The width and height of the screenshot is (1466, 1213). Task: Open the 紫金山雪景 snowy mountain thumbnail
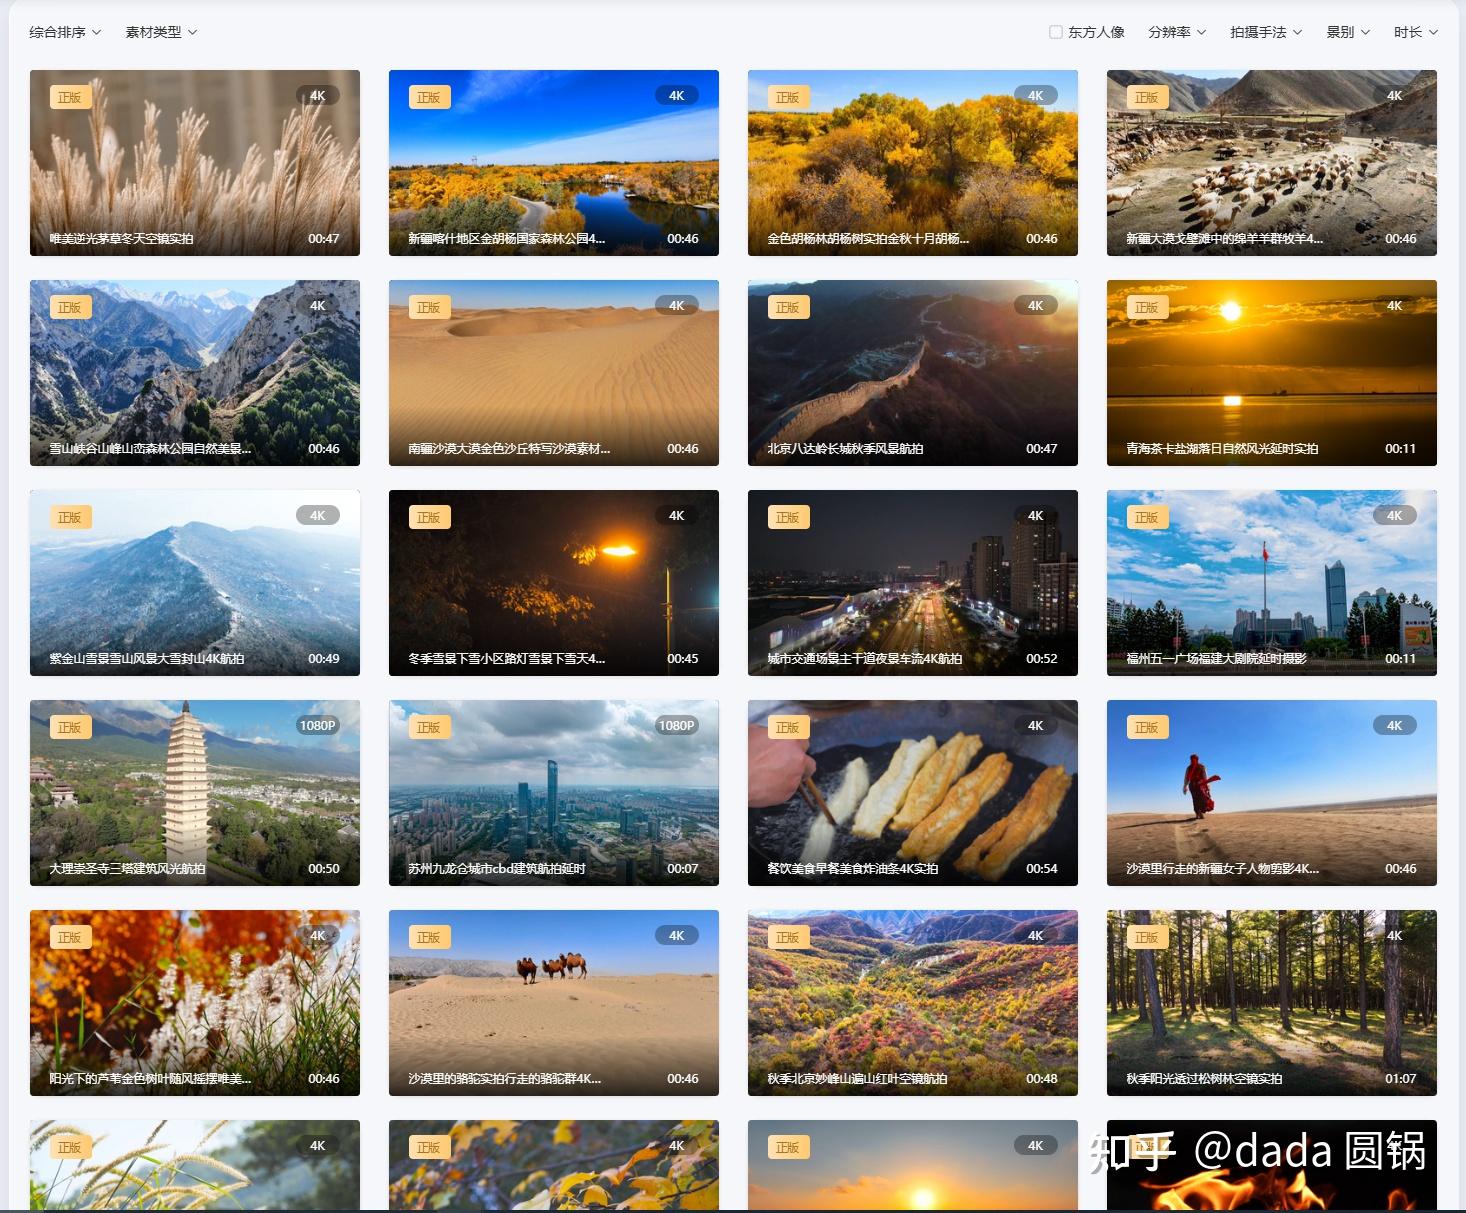click(195, 583)
